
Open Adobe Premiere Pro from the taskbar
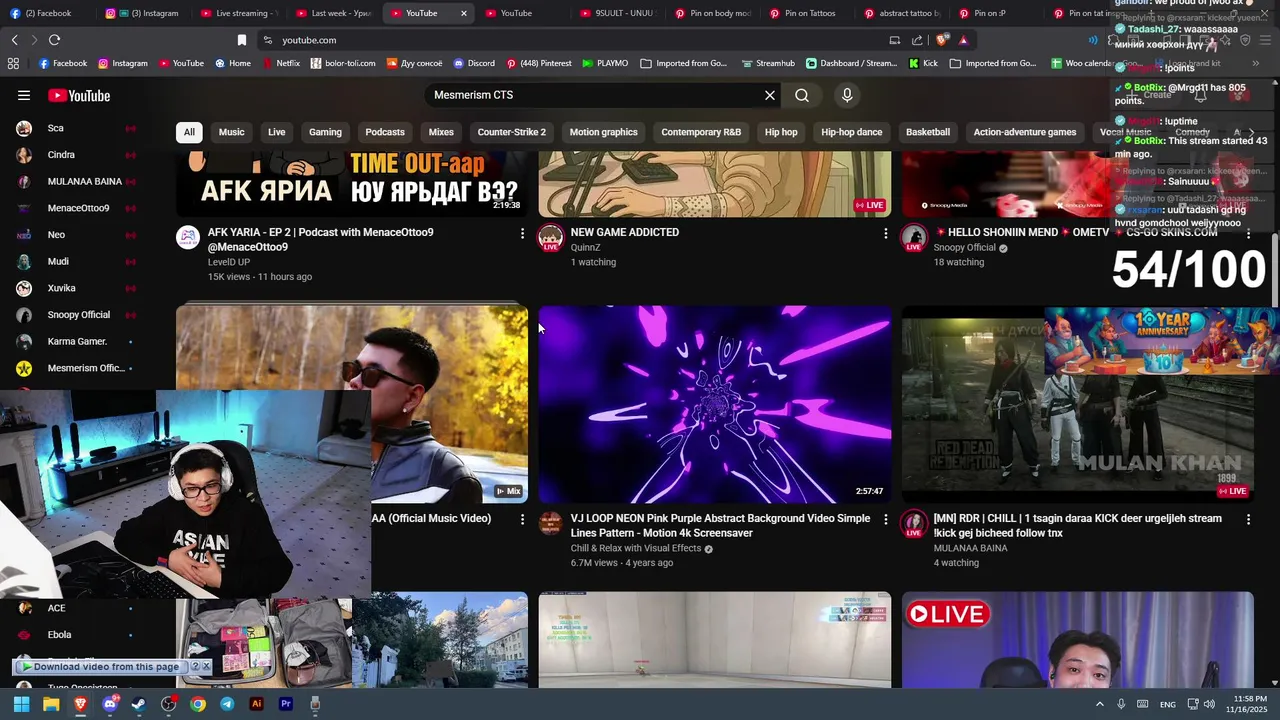coord(286,704)
